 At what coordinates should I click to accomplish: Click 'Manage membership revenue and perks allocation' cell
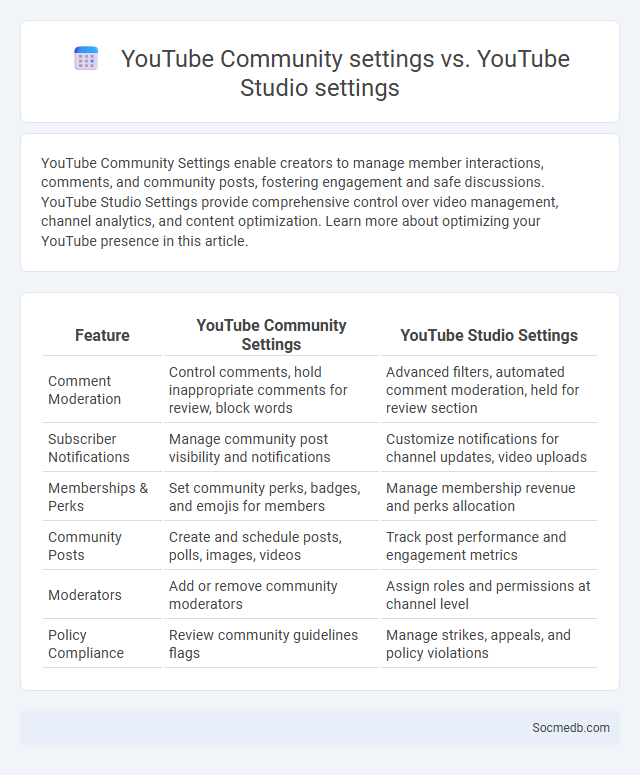point(489,497)
